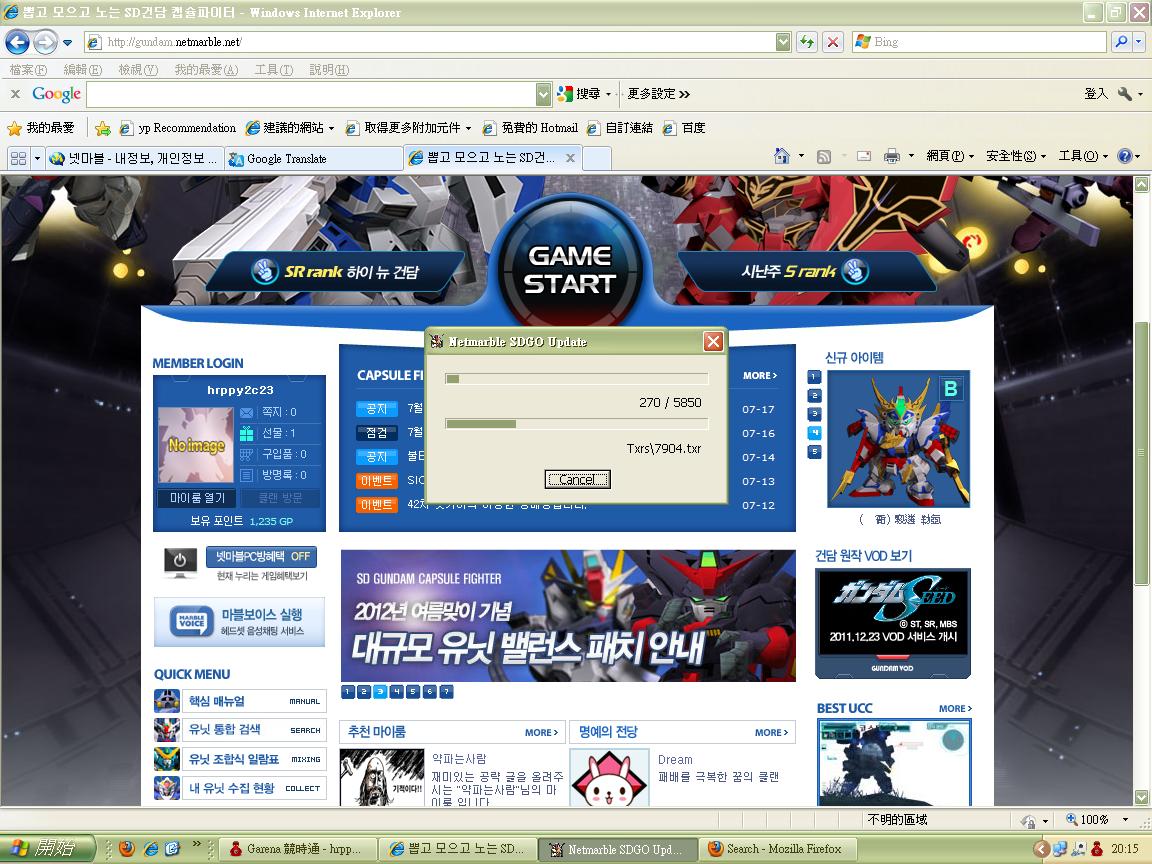Select new item page 5 indicator

814,452
